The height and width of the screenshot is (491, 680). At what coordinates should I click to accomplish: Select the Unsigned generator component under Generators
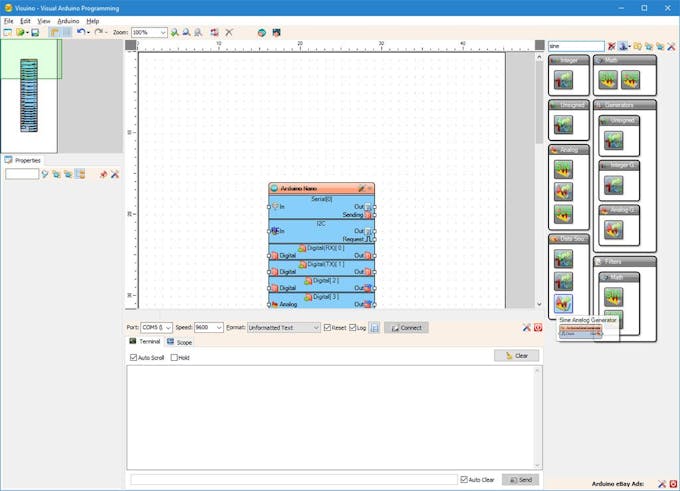(614, 141)
